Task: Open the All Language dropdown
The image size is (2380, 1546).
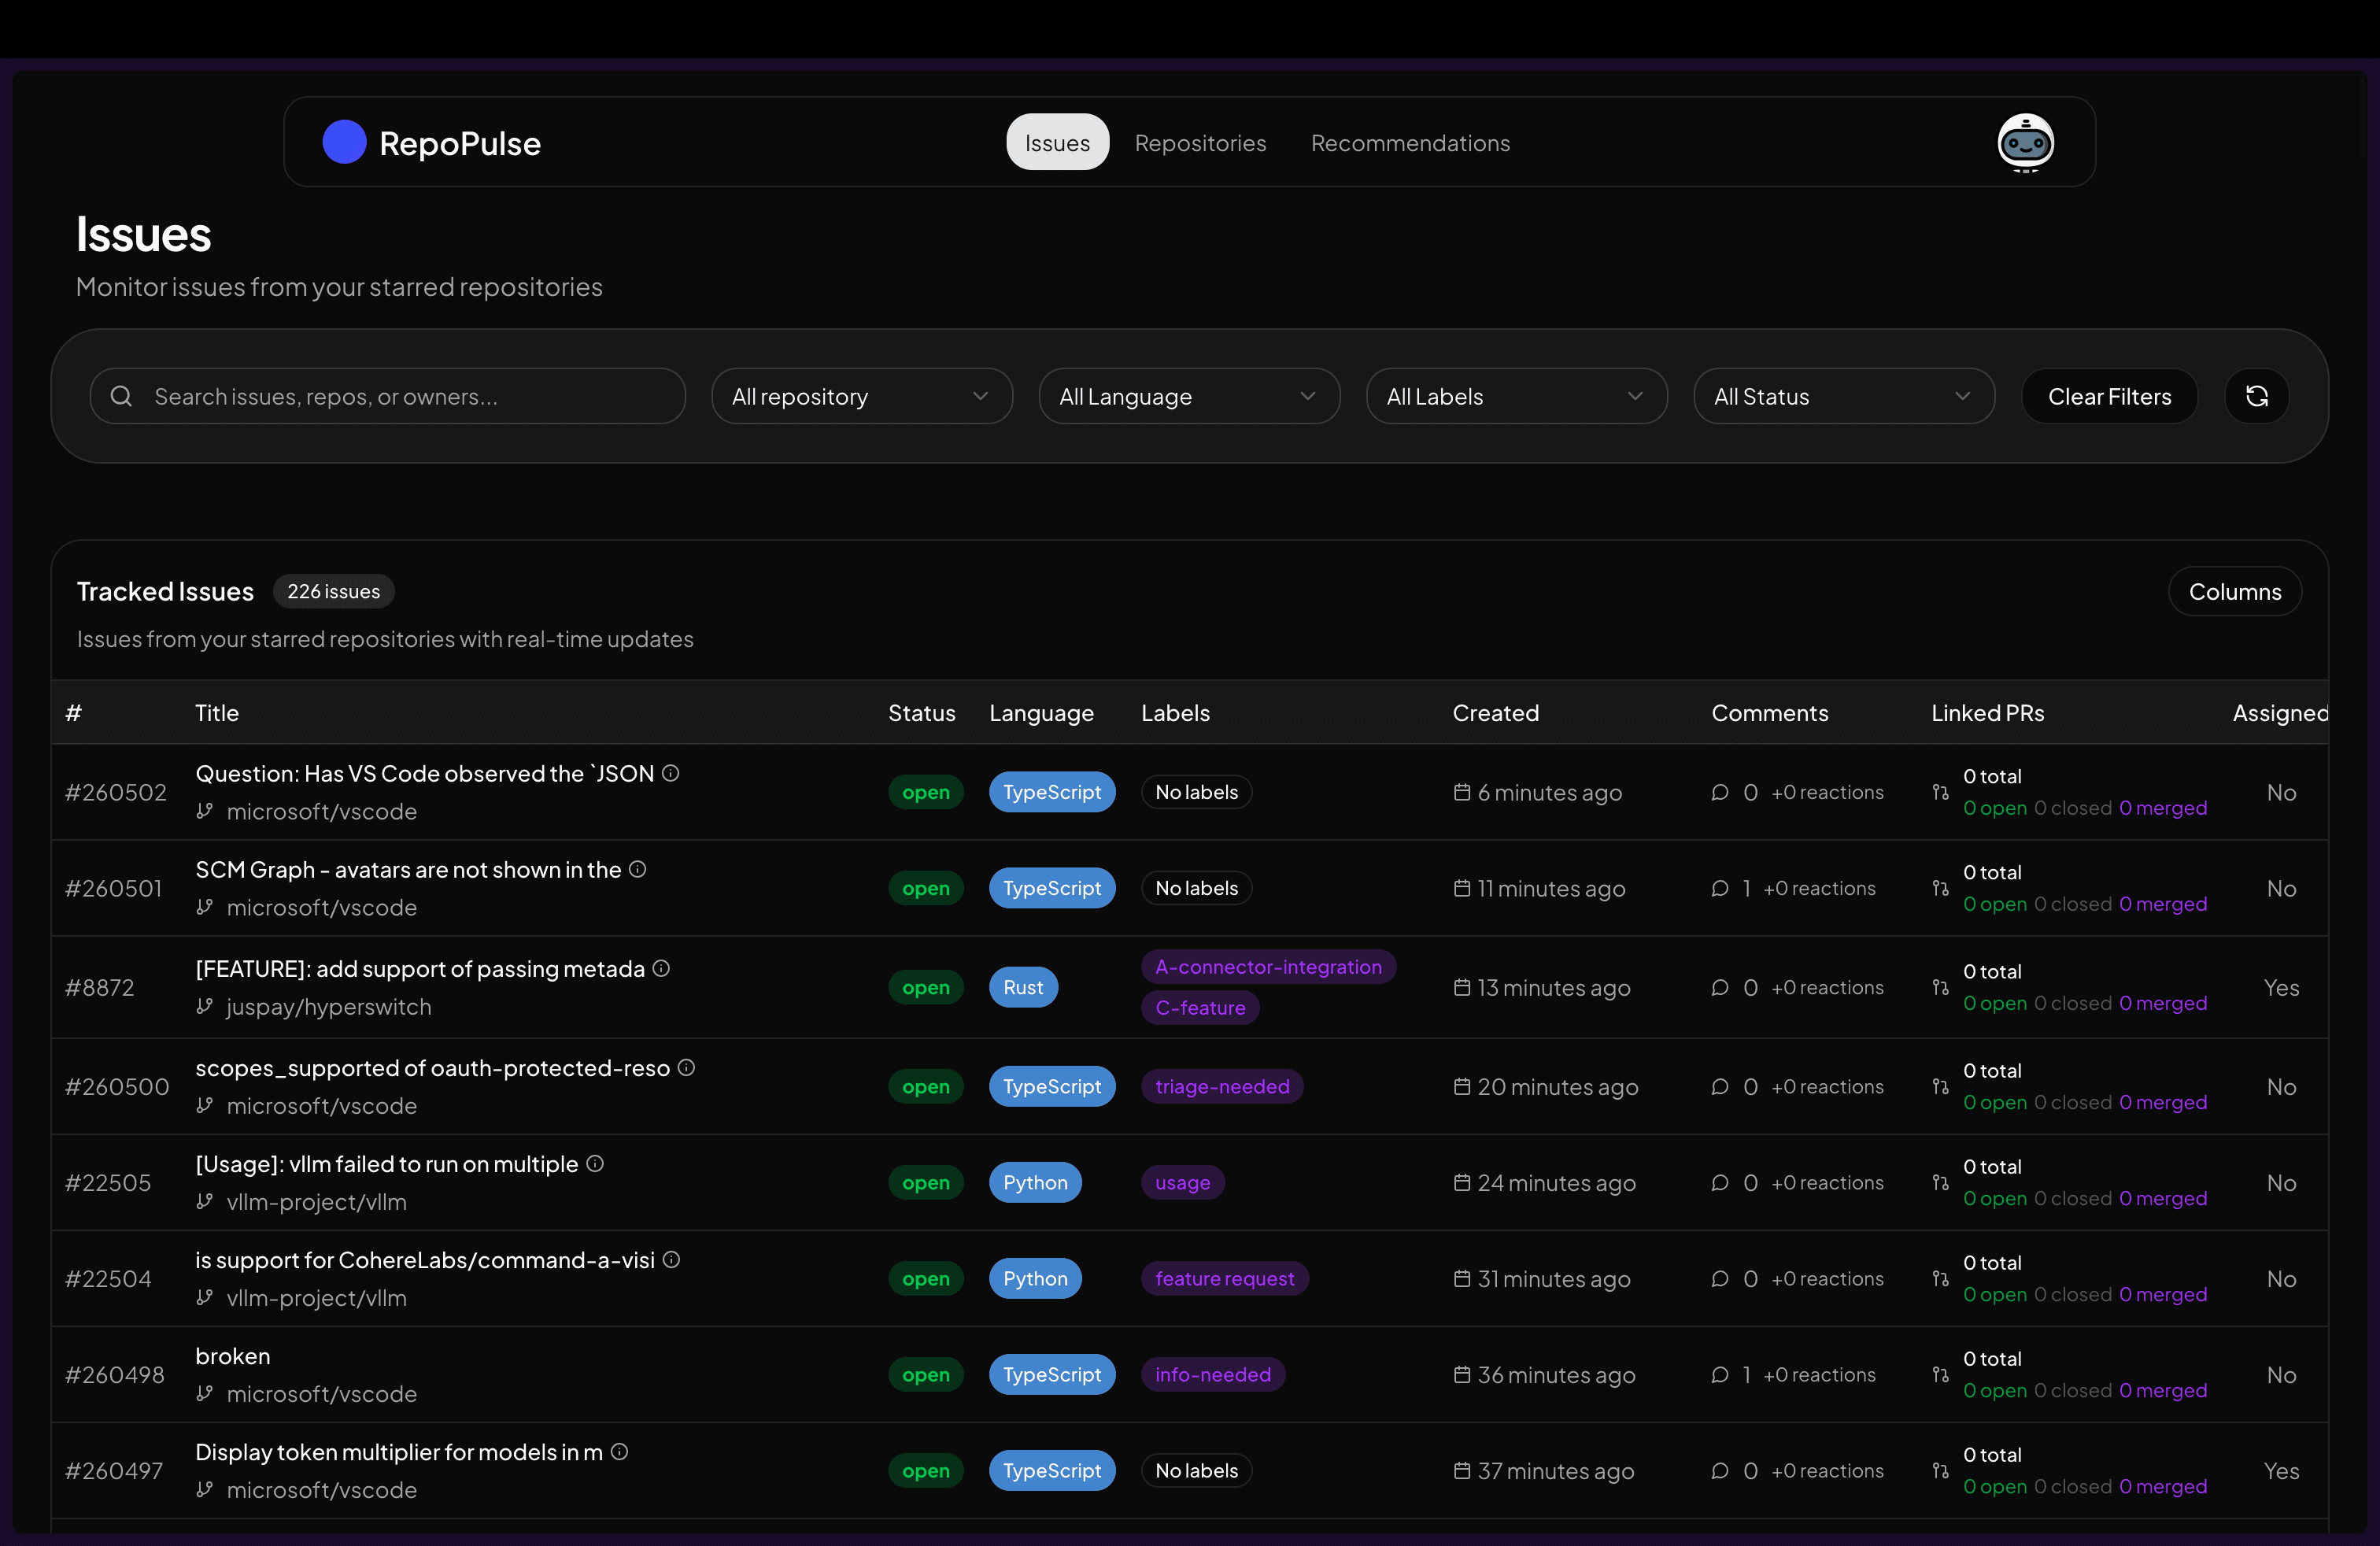Action: [1189, 396]
